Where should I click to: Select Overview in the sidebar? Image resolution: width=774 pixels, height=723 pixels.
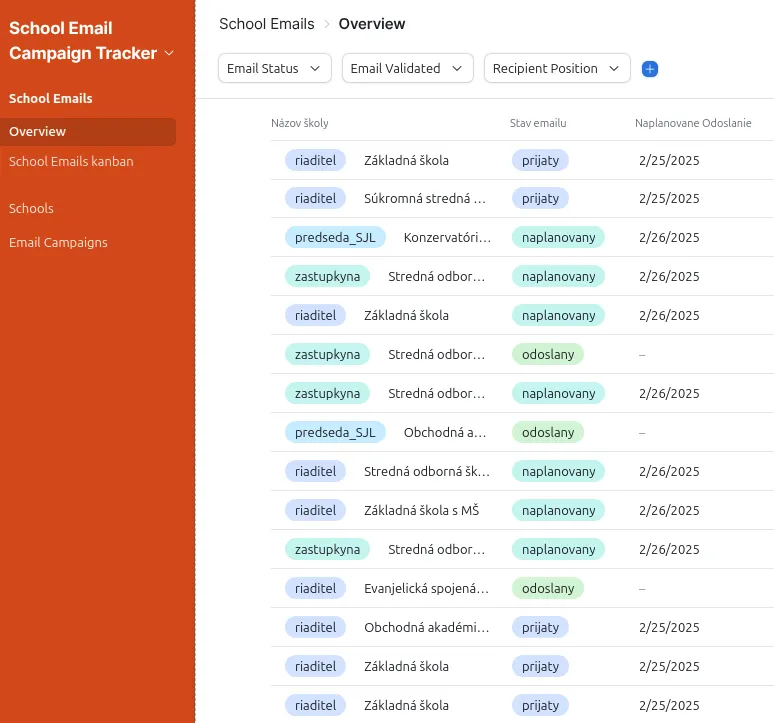38,131
